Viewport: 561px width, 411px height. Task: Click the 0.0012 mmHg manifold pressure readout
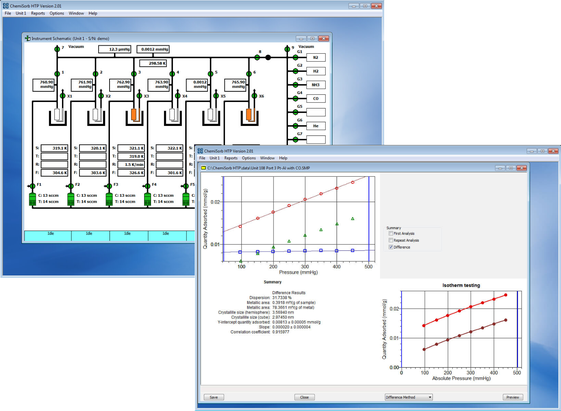click(x=153, y=49)
